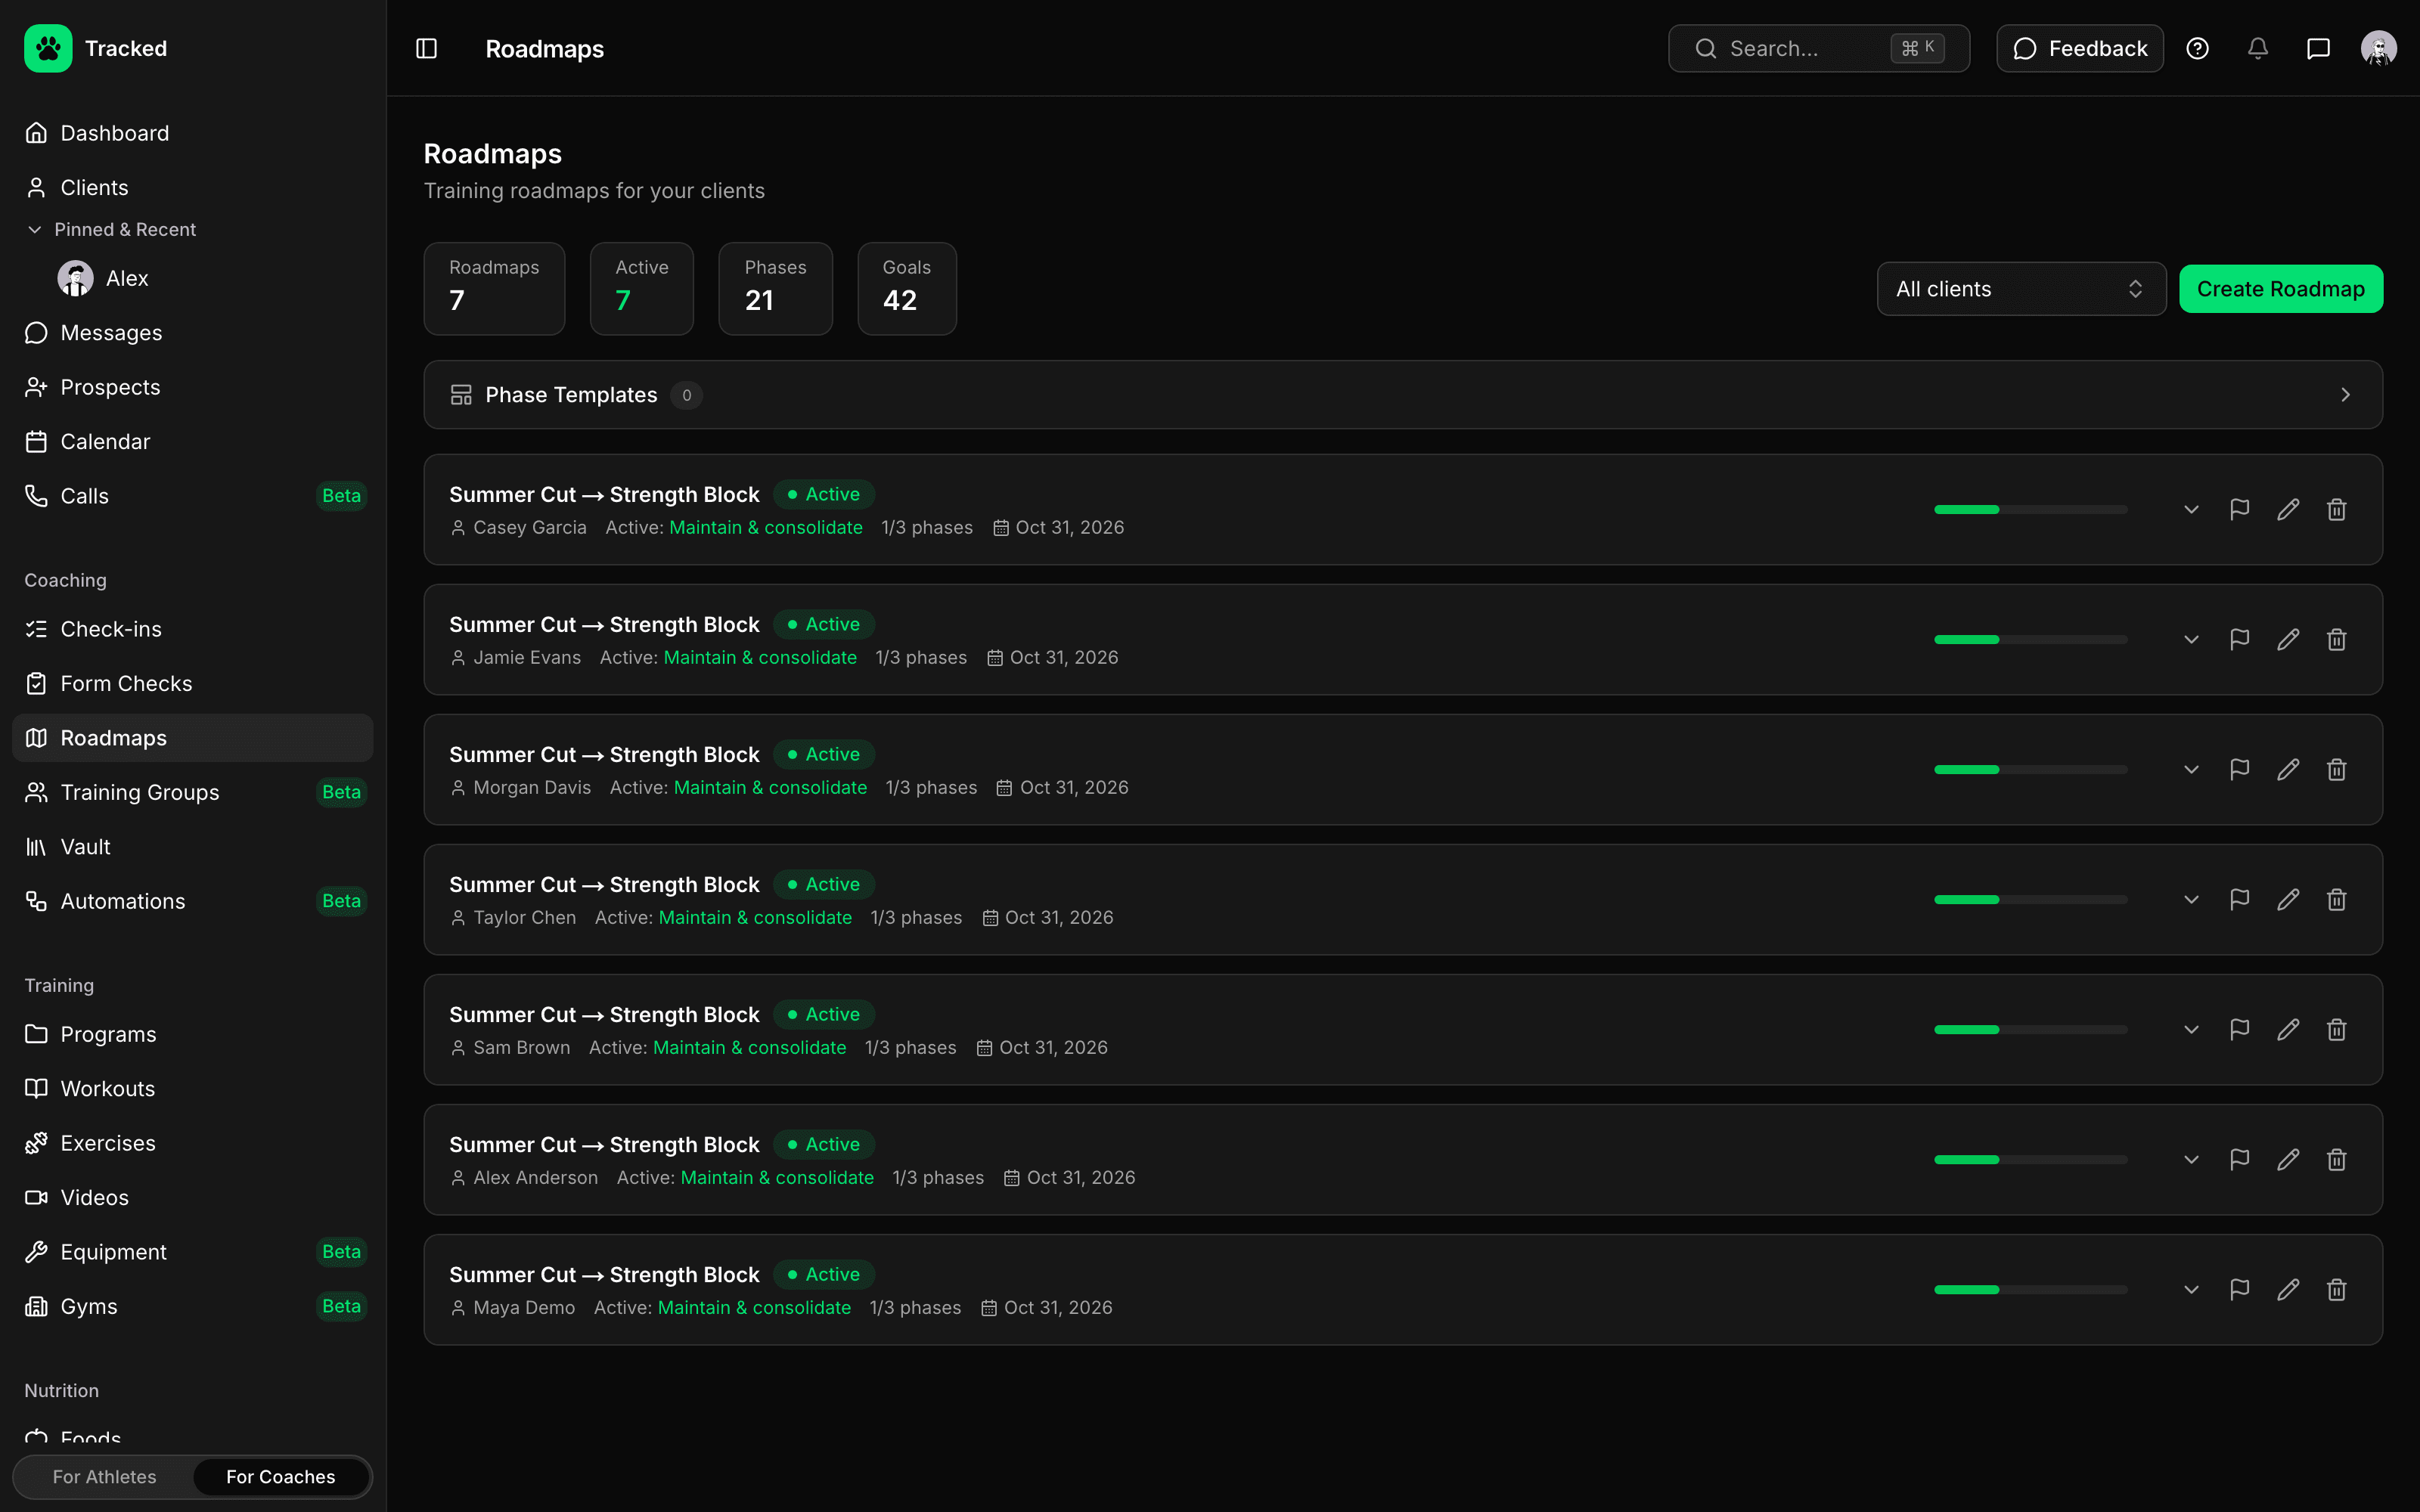Open the user profile avatar
The height and width of the screenshot is (1512, 2420).
(2378, 48)
